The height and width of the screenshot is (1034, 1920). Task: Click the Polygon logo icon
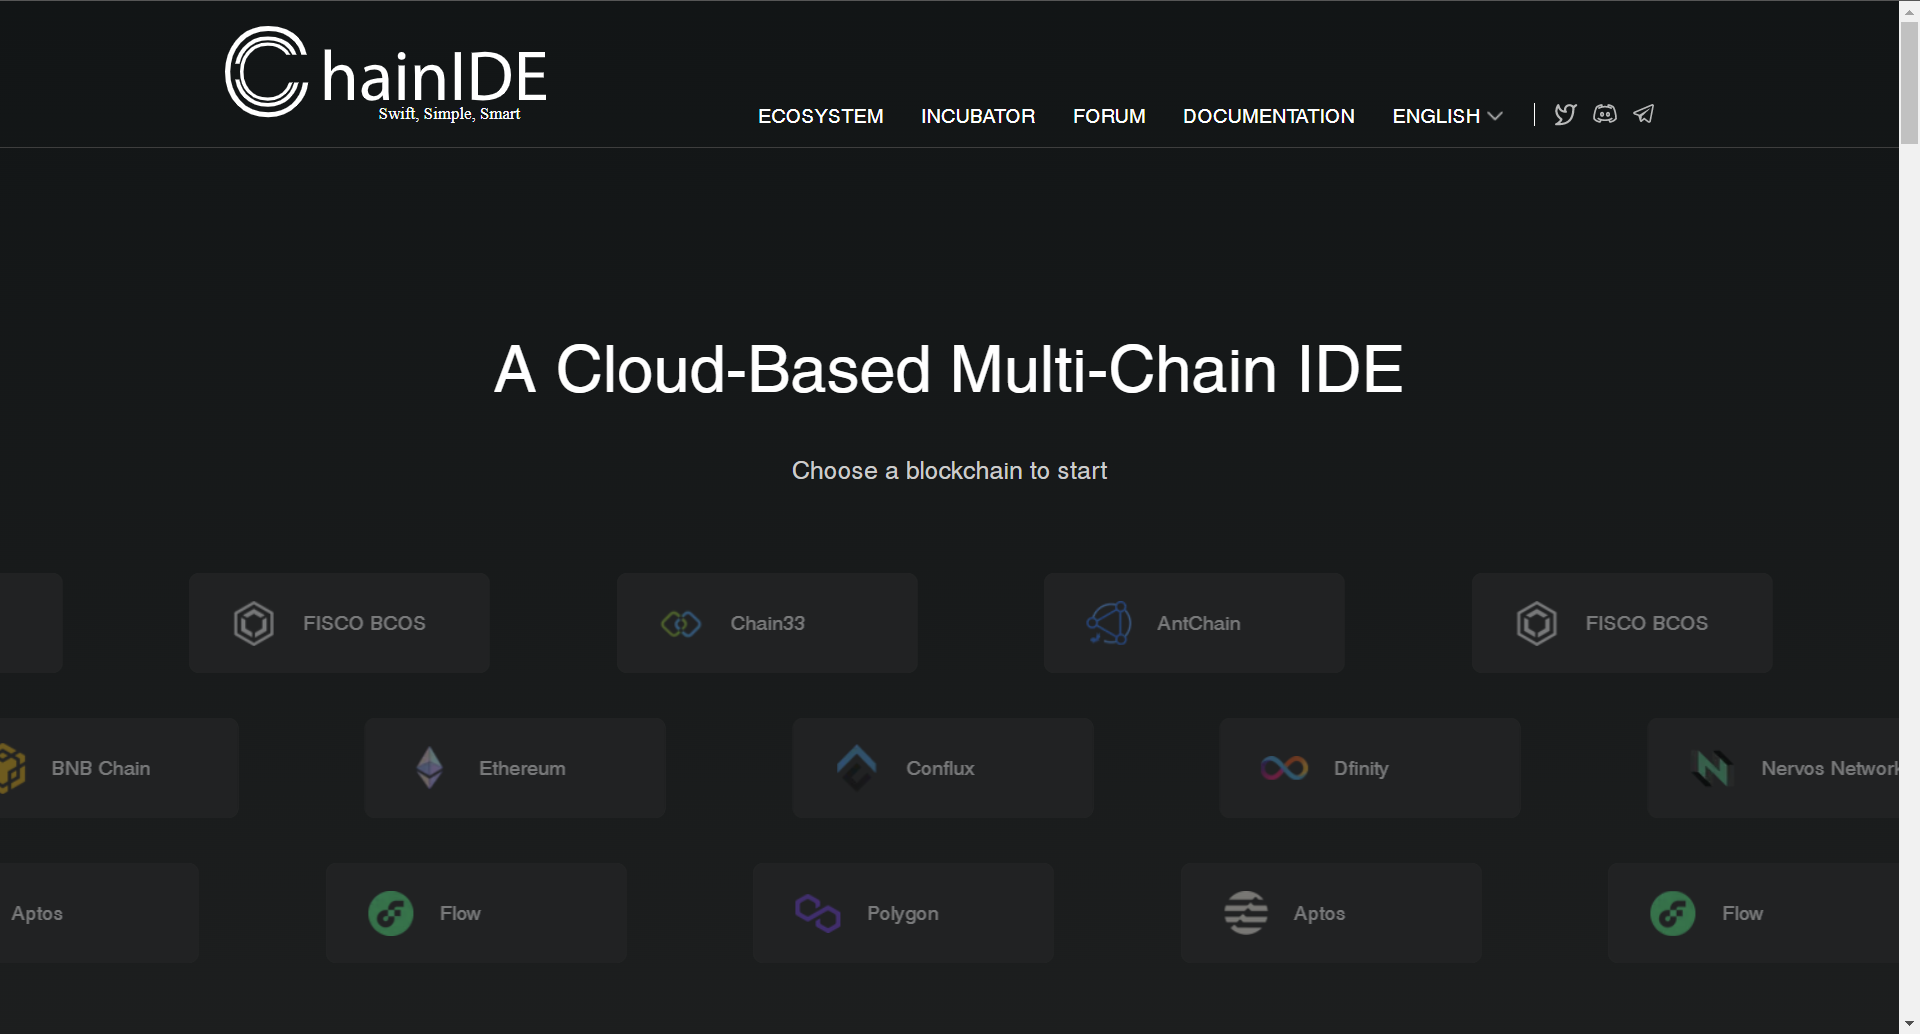click(x=818, y=913)
